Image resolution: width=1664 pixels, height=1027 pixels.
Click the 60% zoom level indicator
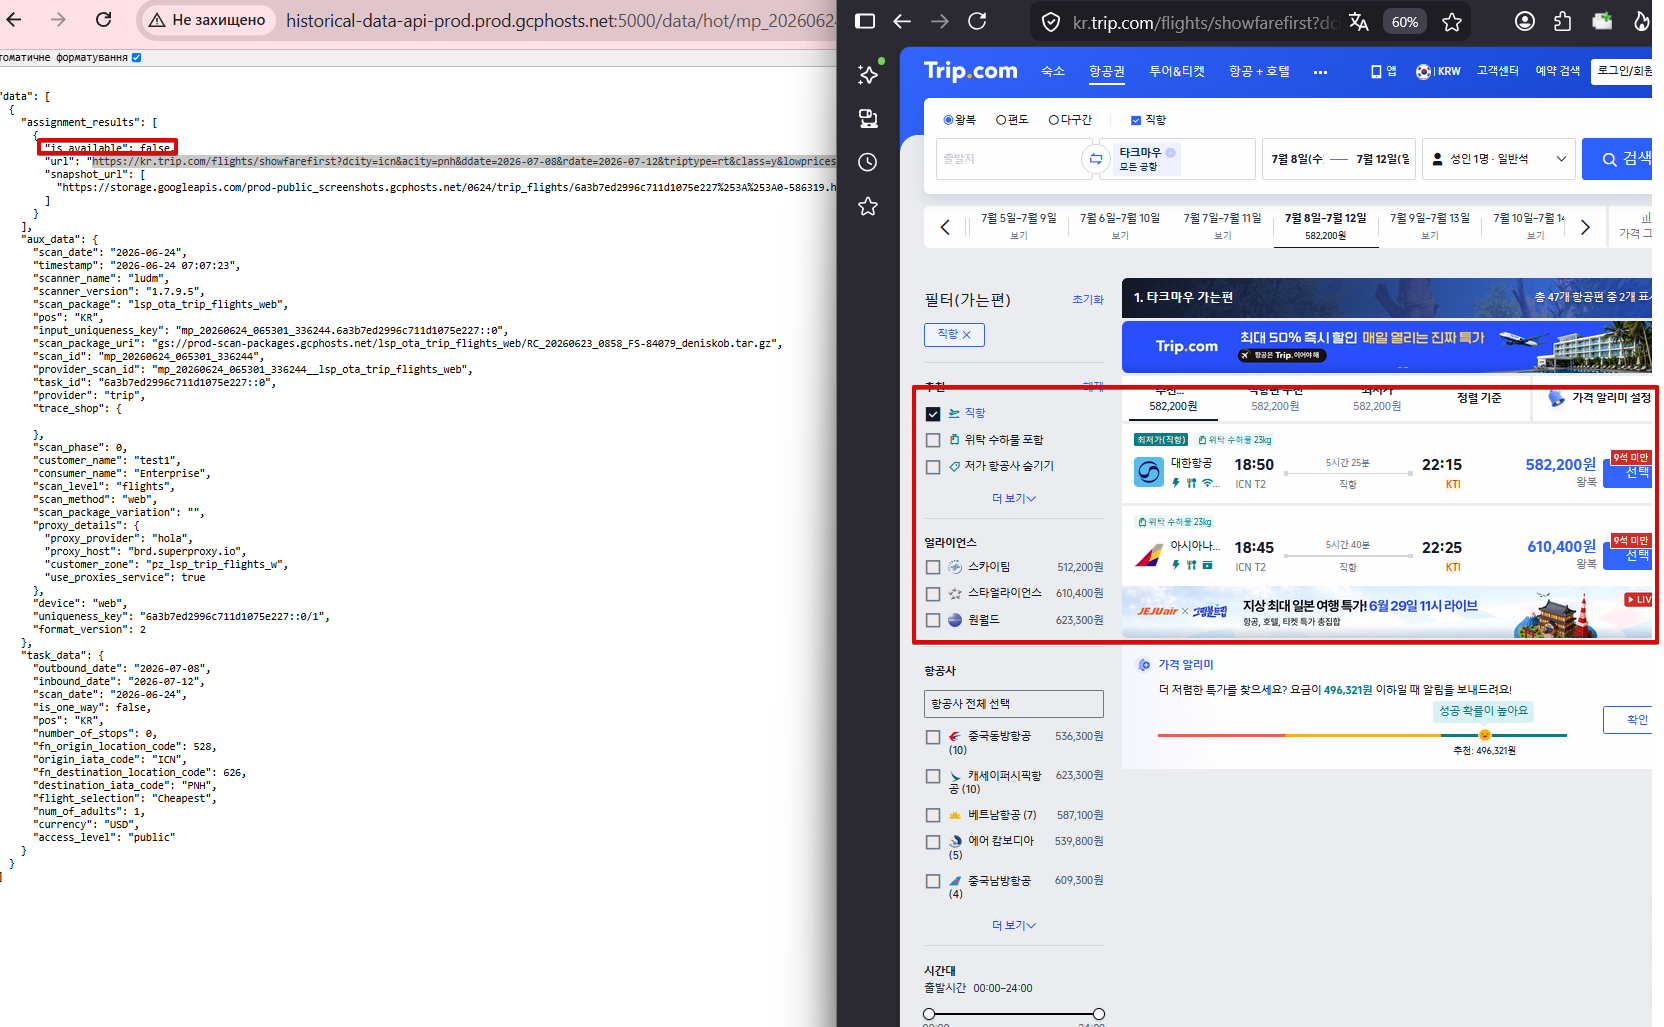pyautogui.click(x=1405, y=22)
